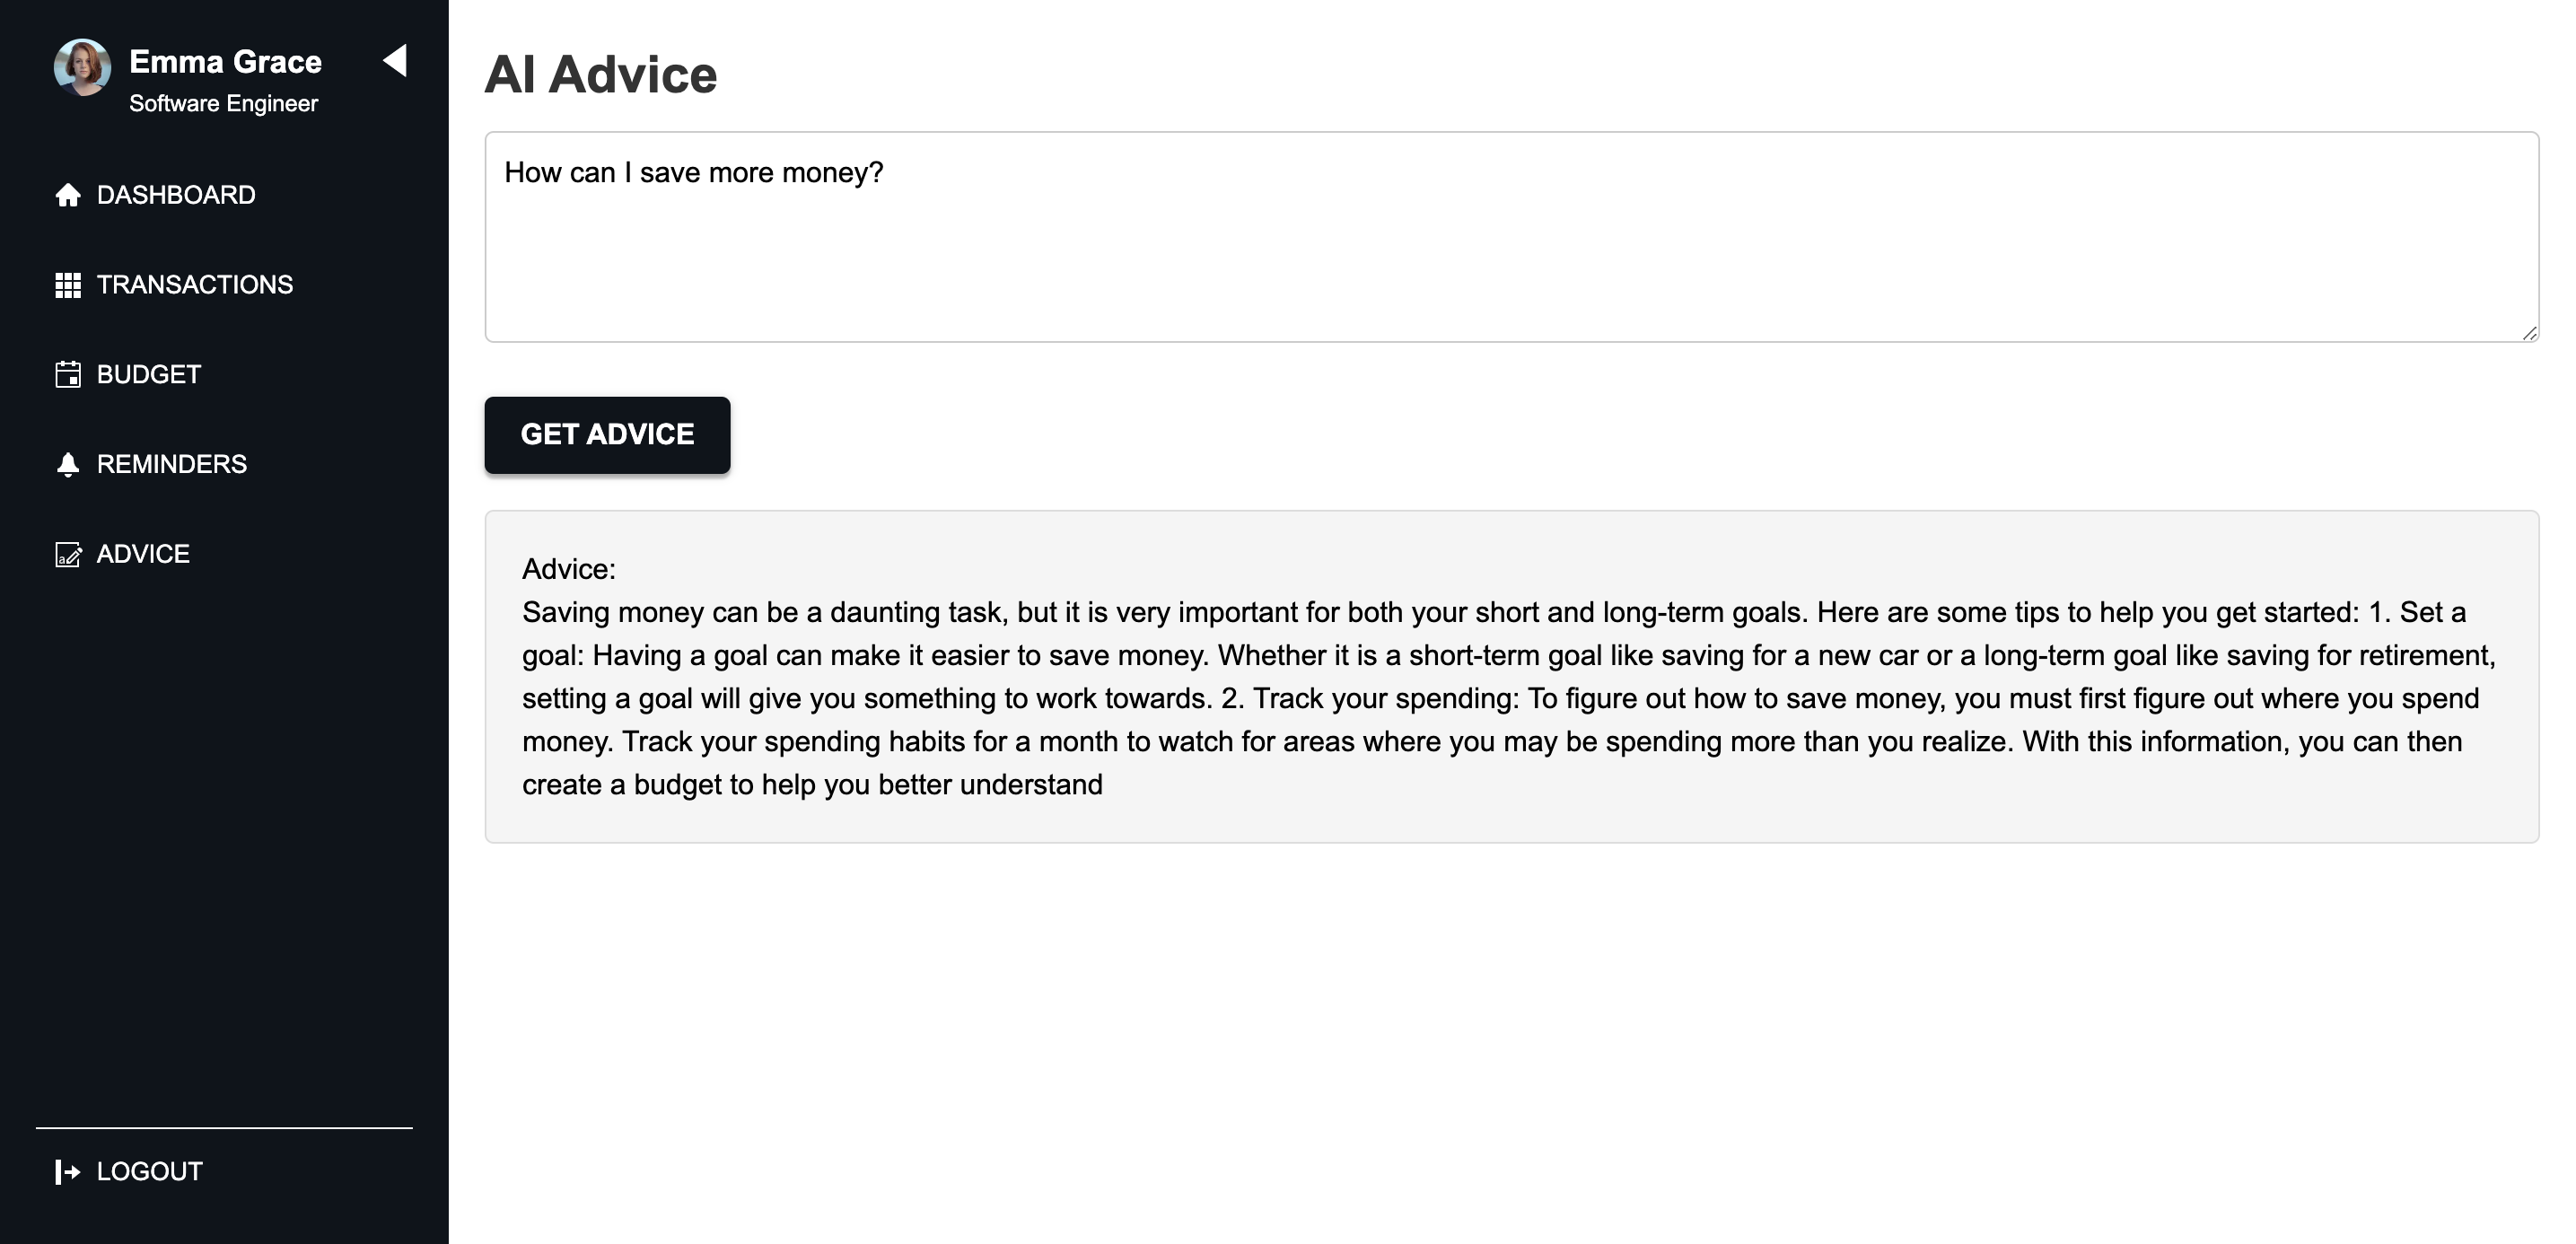Select the ADVICE menu label
This screenshot has width=2576, height=1244.
143,554
